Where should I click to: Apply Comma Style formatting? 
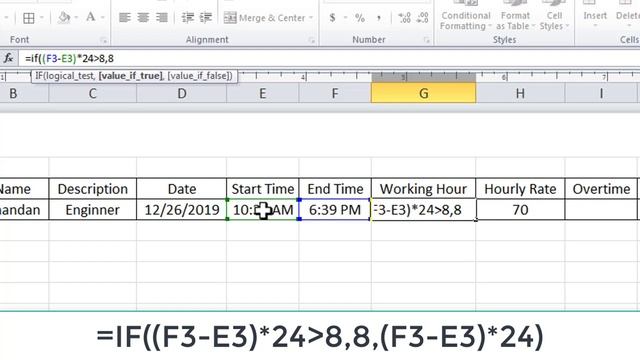click(379, 18)
